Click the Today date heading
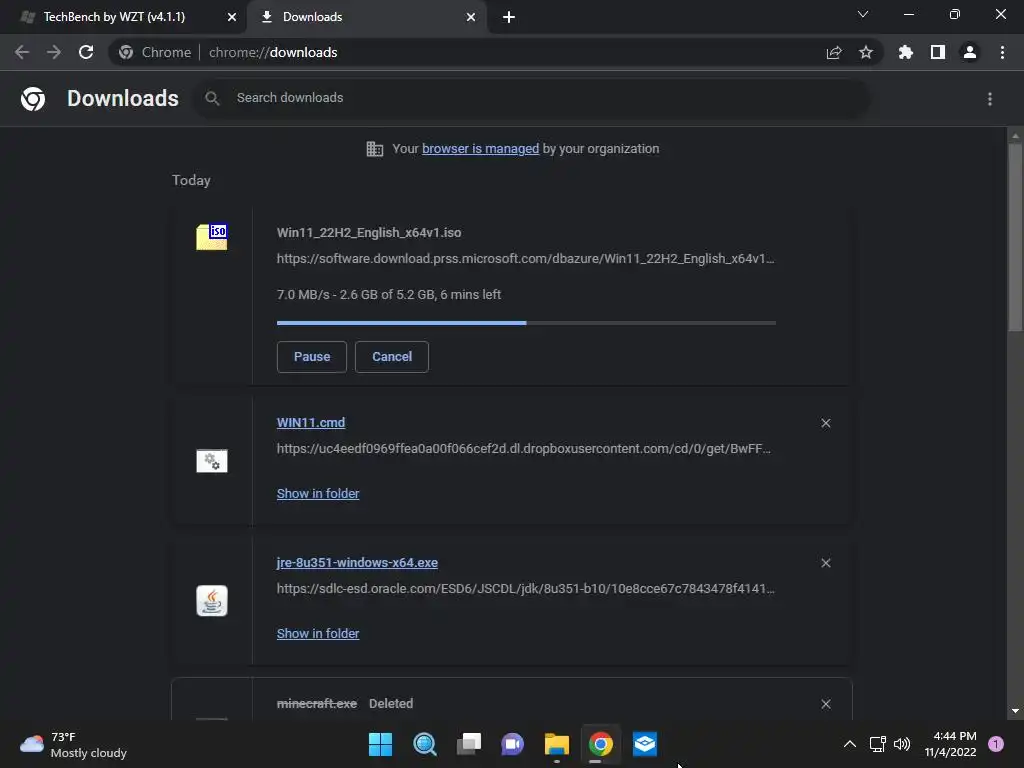 coord(191,180)
